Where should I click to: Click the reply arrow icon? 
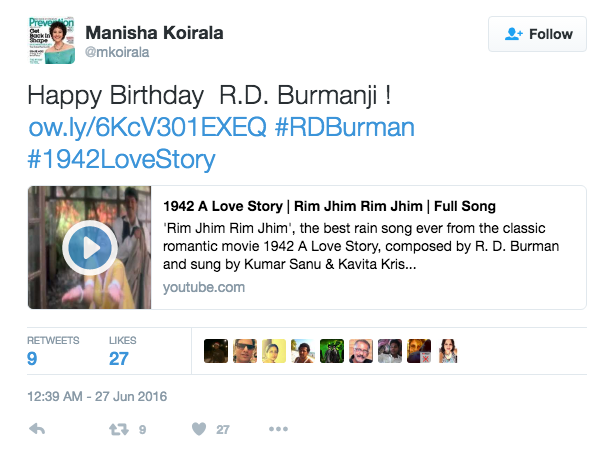point(37,430)
